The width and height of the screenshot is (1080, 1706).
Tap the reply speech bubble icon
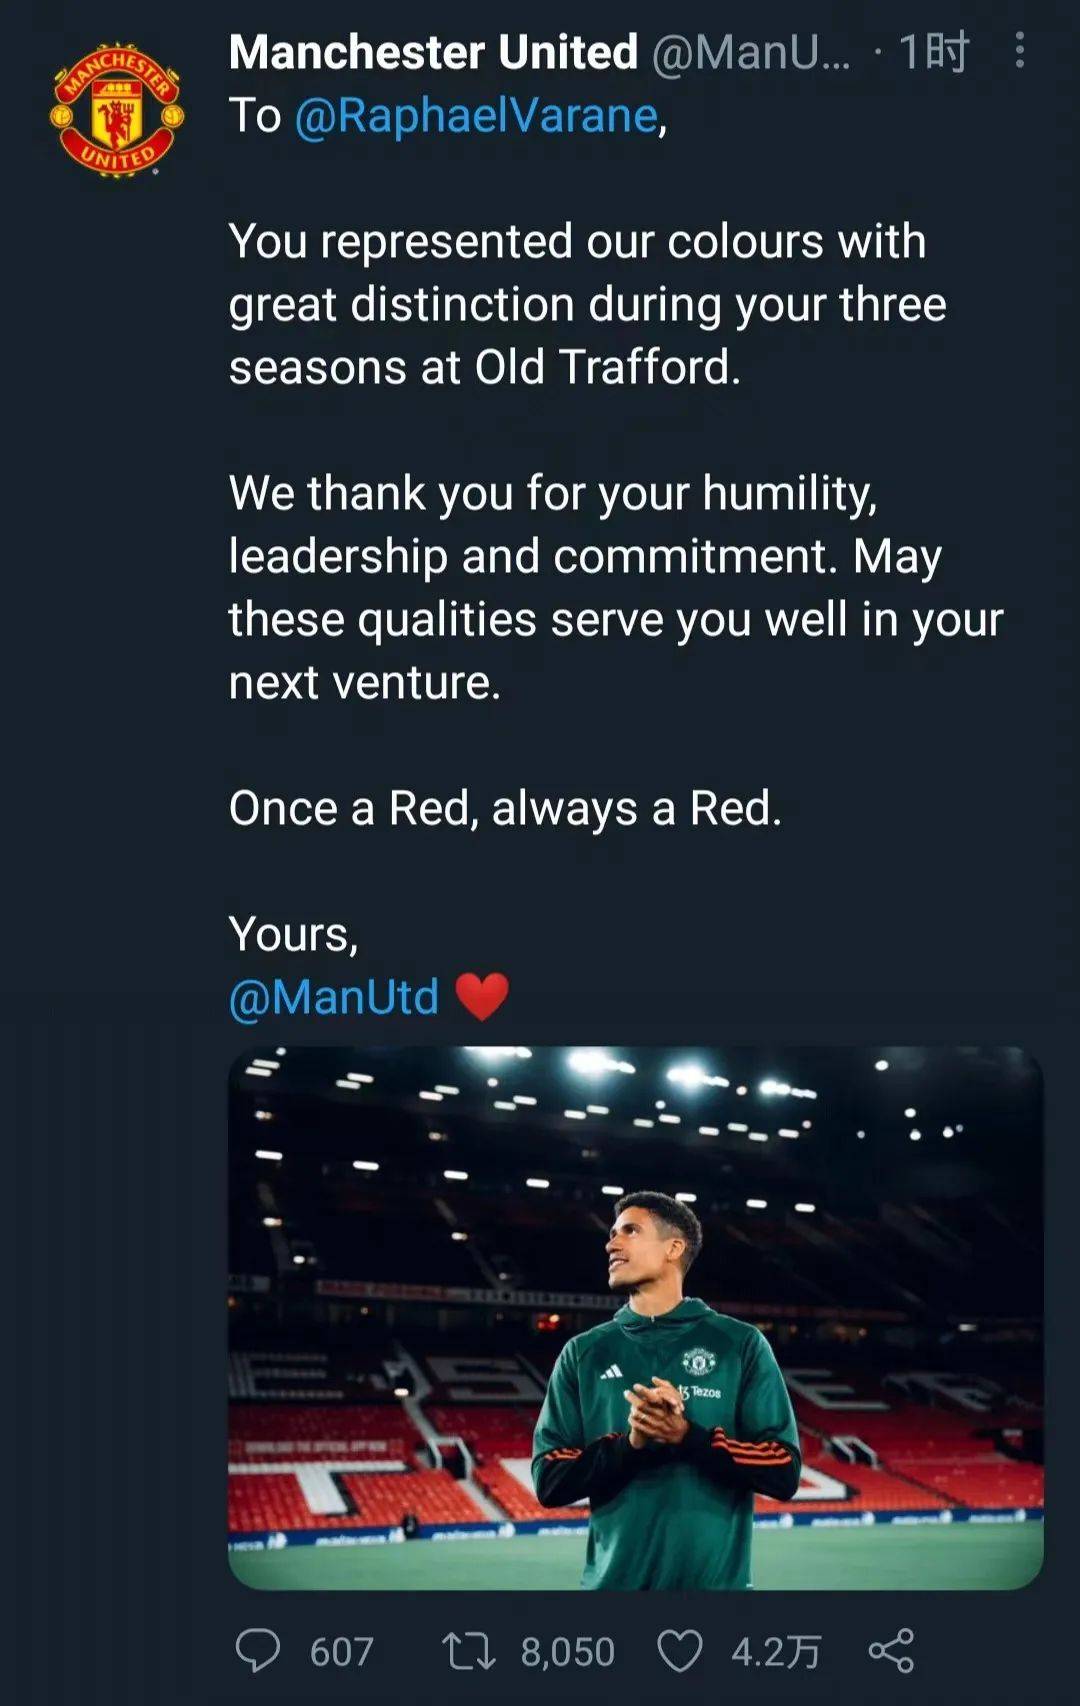[x=258, y=1650]
